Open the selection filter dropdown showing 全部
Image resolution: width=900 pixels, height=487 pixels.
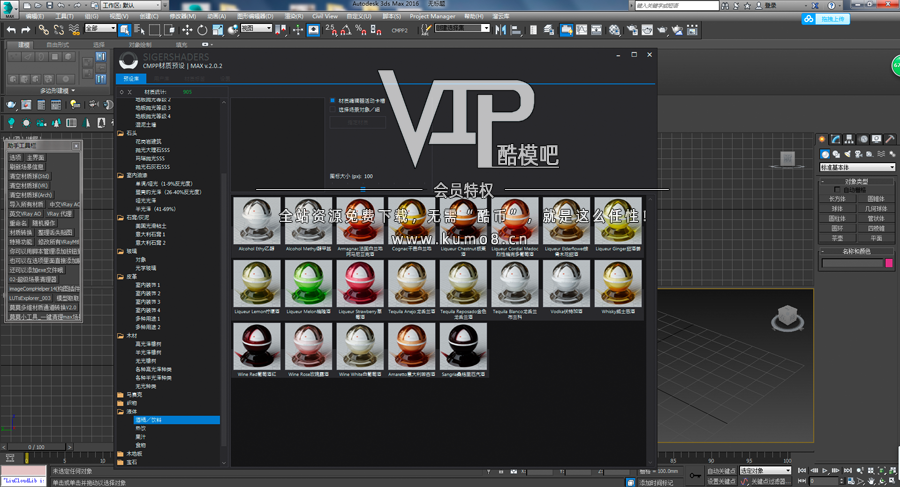[100, 28]
